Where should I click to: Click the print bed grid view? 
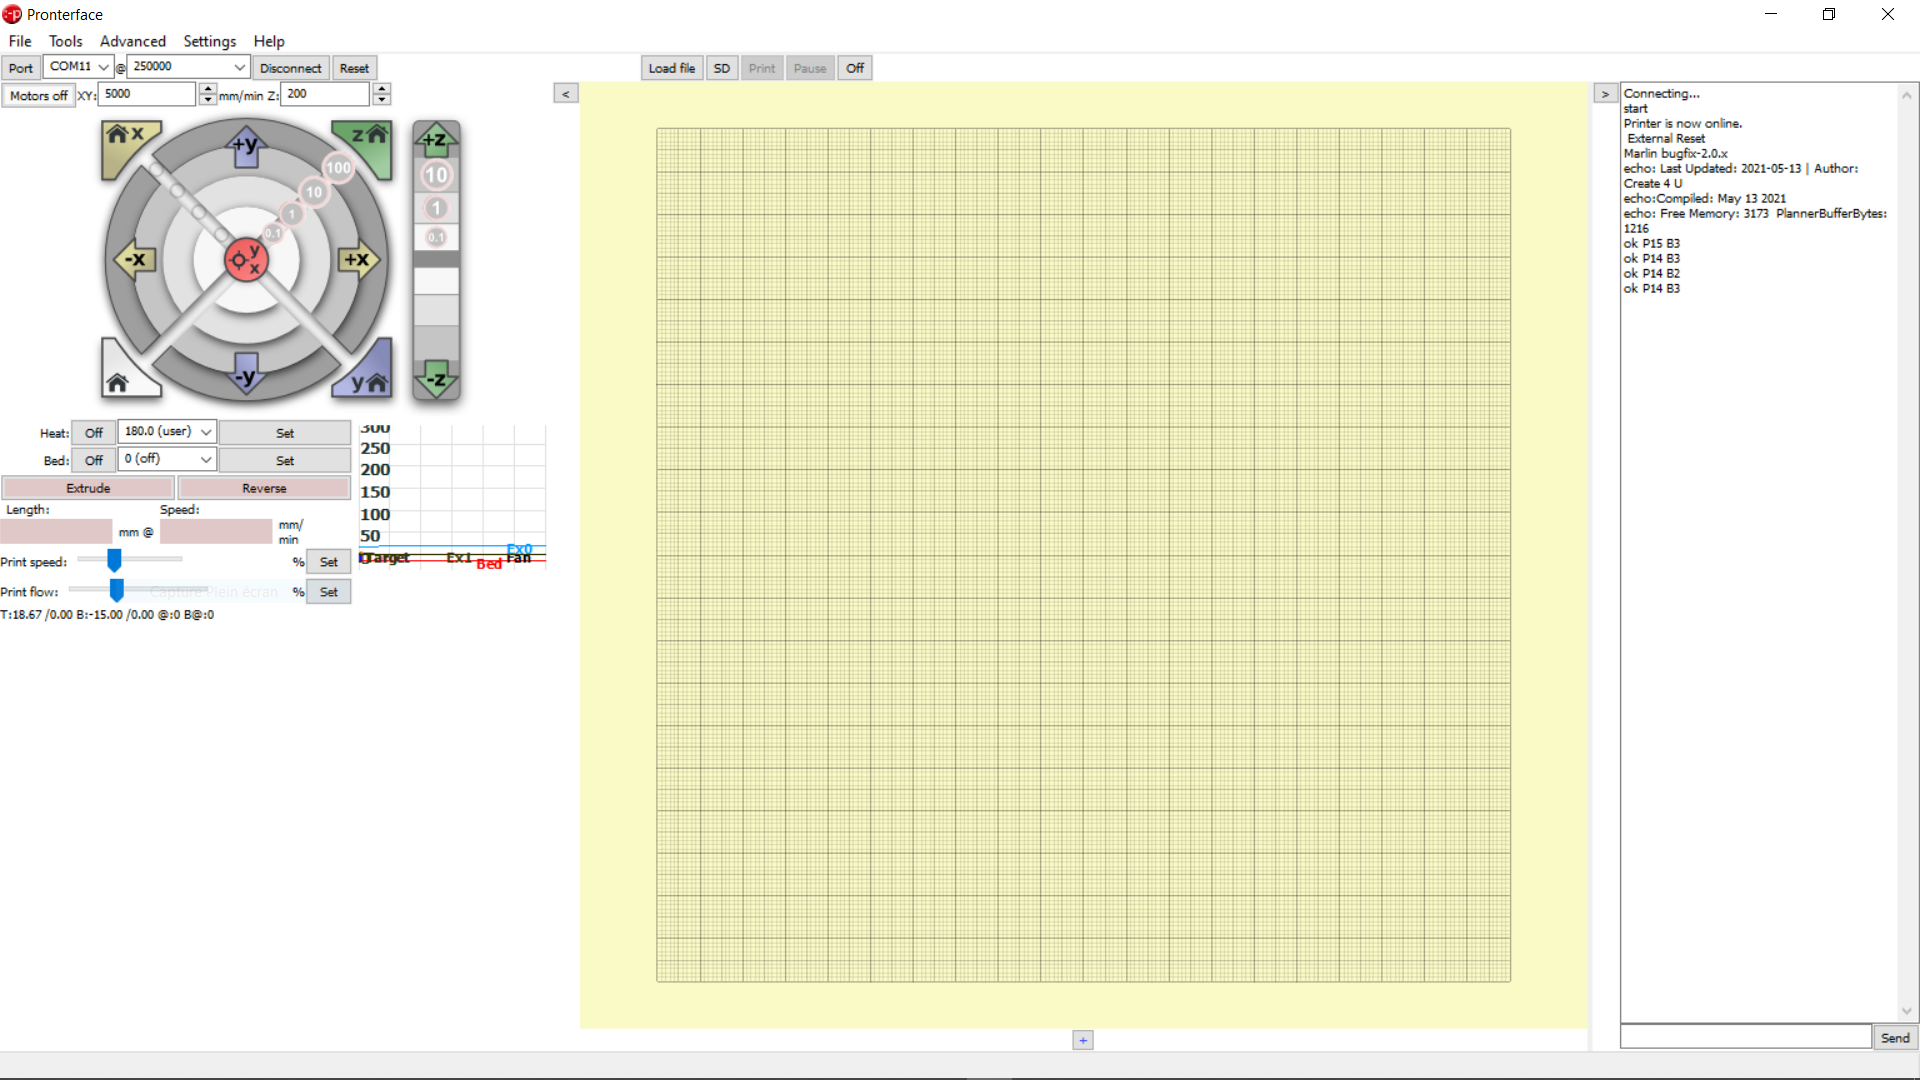coord(1083,555)
